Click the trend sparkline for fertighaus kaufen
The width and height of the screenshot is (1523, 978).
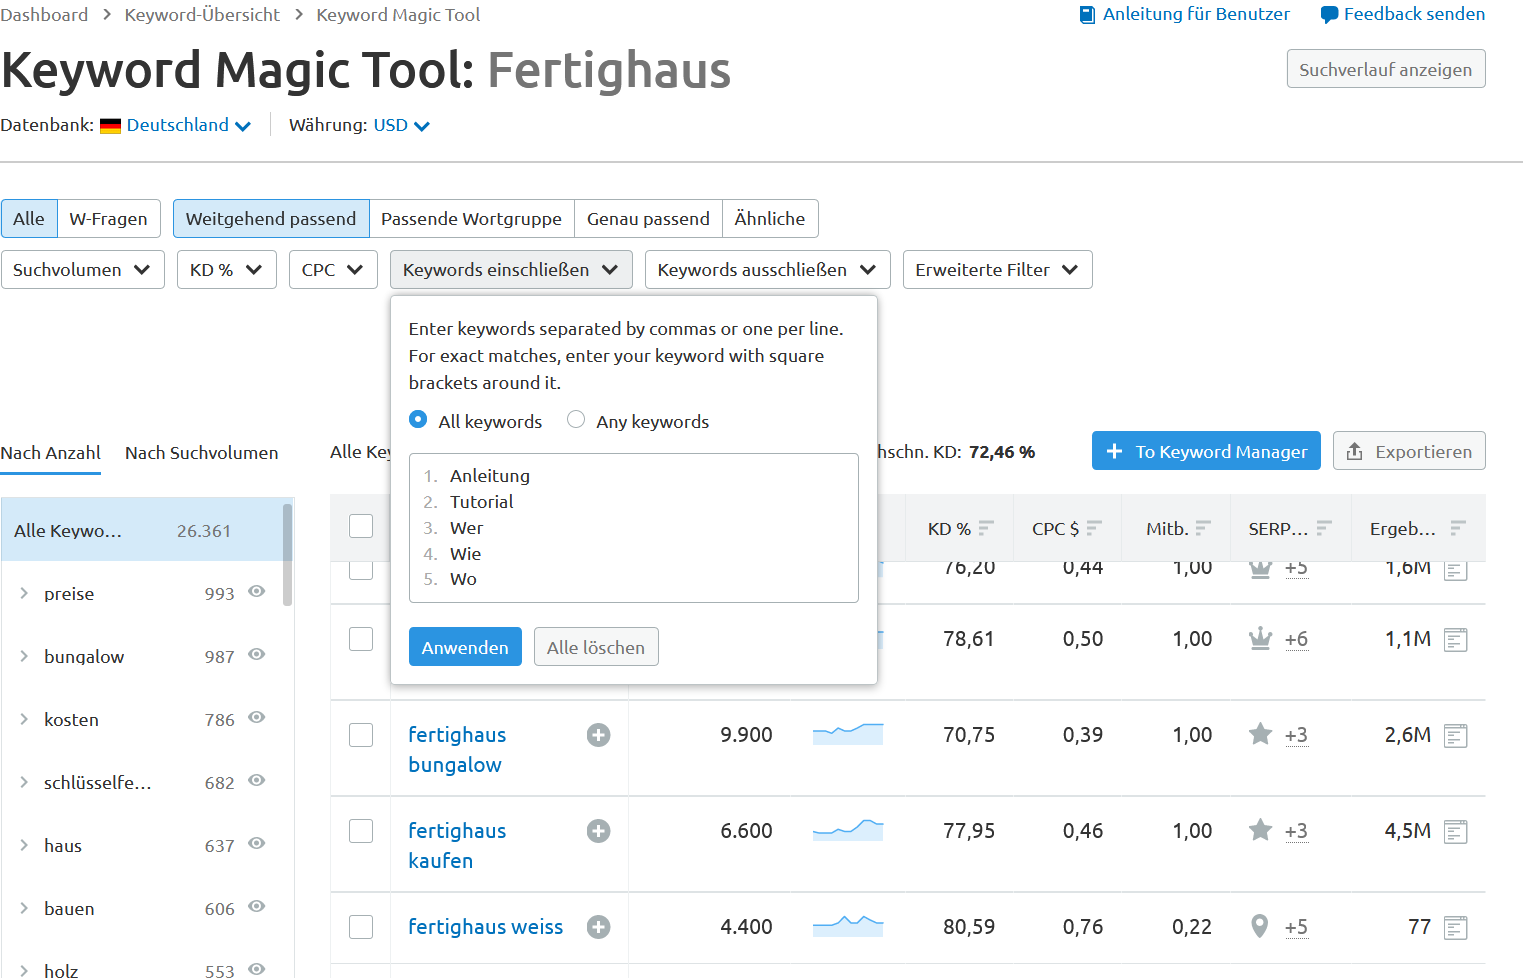point(848,830)
